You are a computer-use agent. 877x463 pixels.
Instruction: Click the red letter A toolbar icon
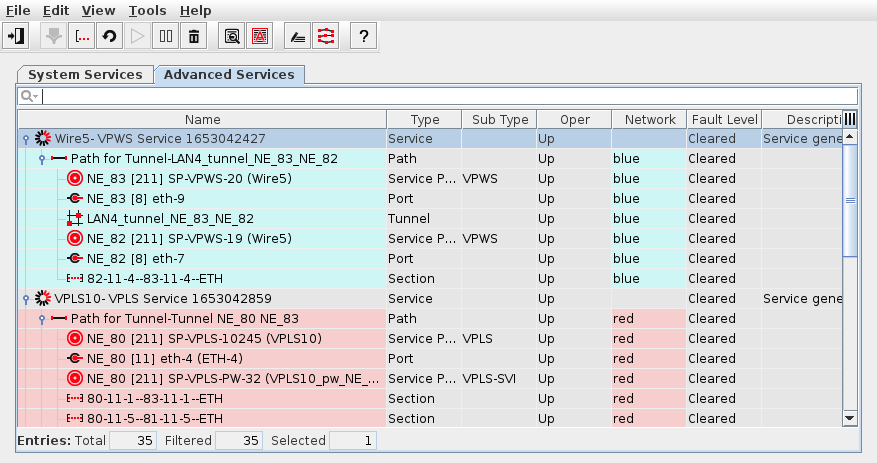coord(260,37)
